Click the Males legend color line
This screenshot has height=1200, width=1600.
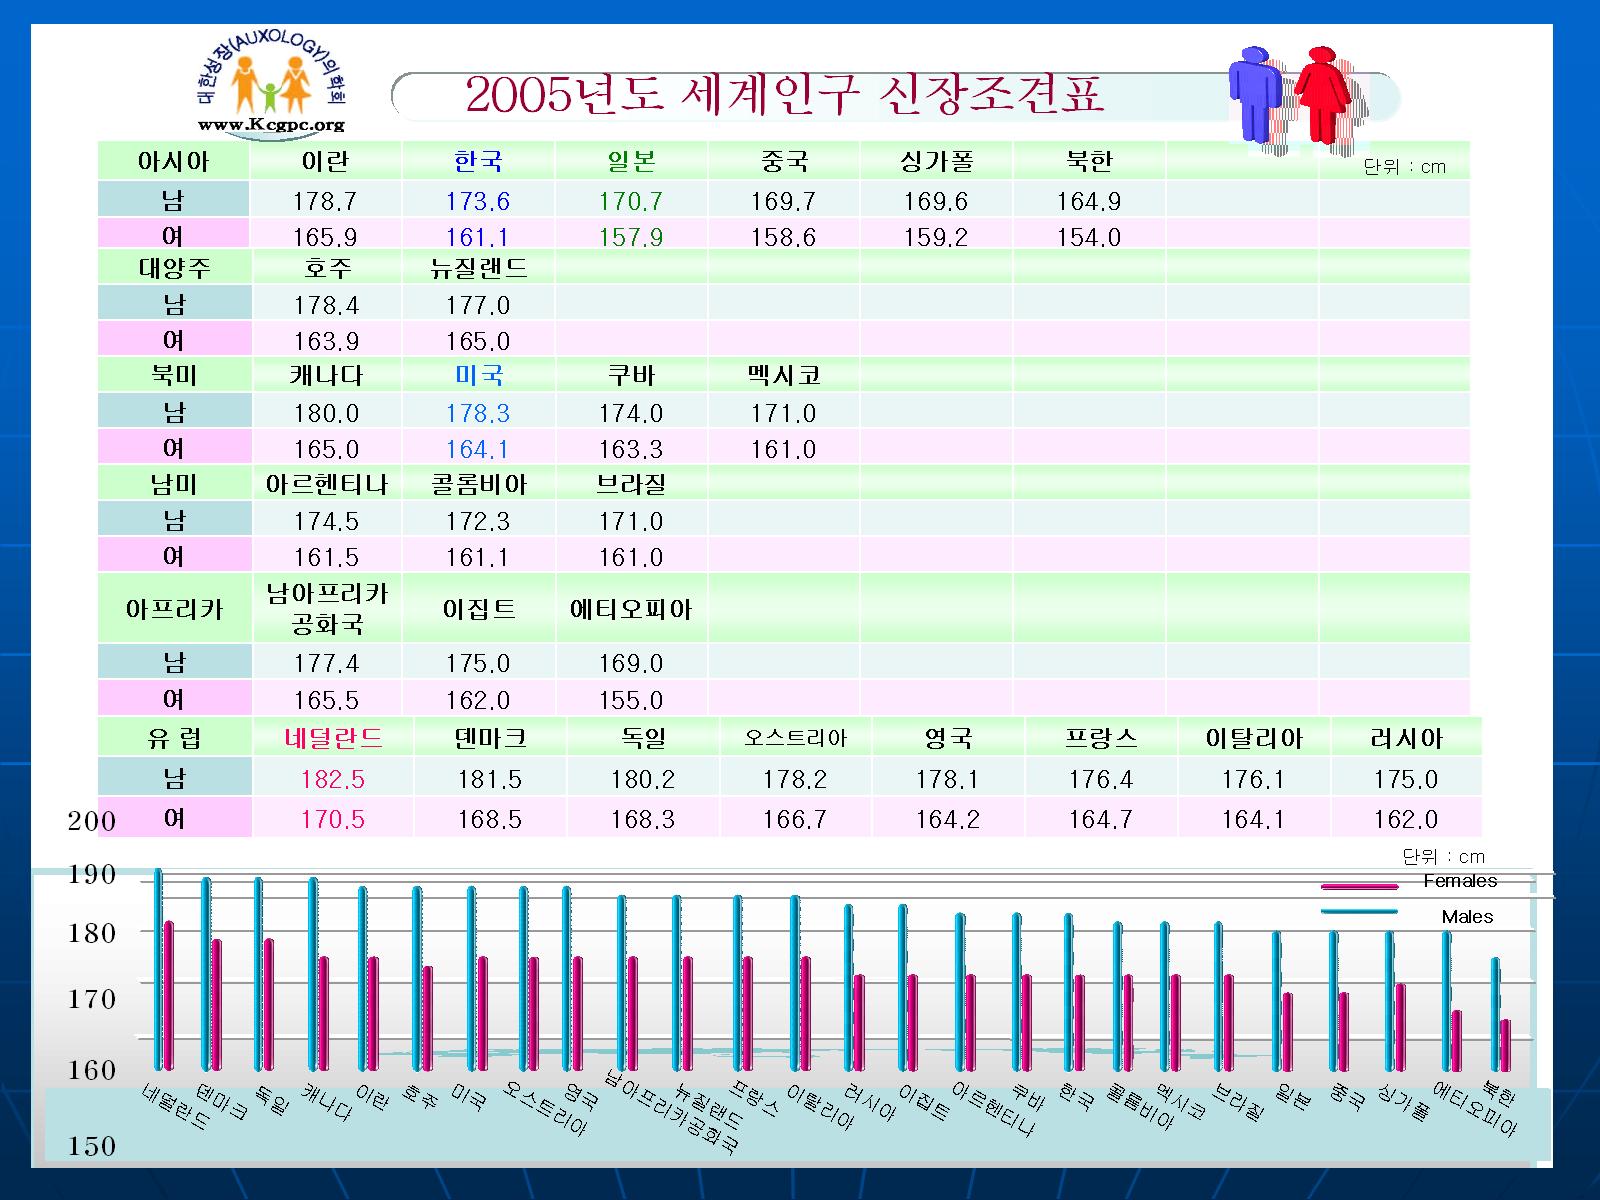point(1359,911)
